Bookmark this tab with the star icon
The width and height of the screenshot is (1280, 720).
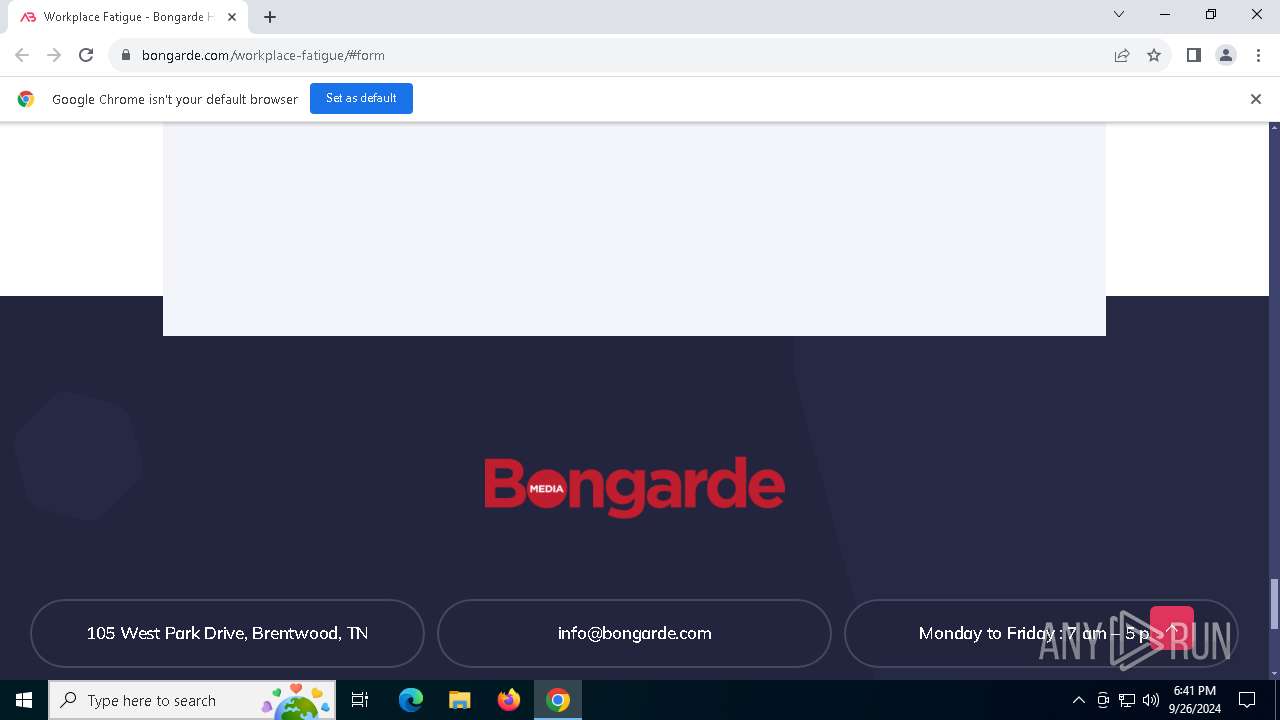(1154, 55)
